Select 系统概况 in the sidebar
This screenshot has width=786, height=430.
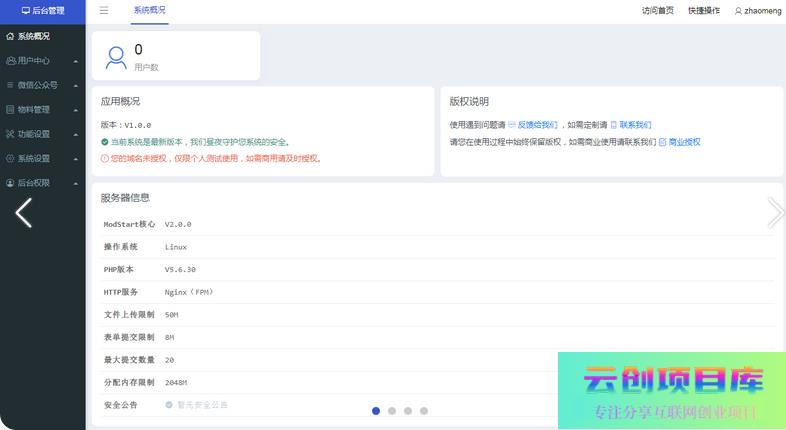[x=43, y=36]
